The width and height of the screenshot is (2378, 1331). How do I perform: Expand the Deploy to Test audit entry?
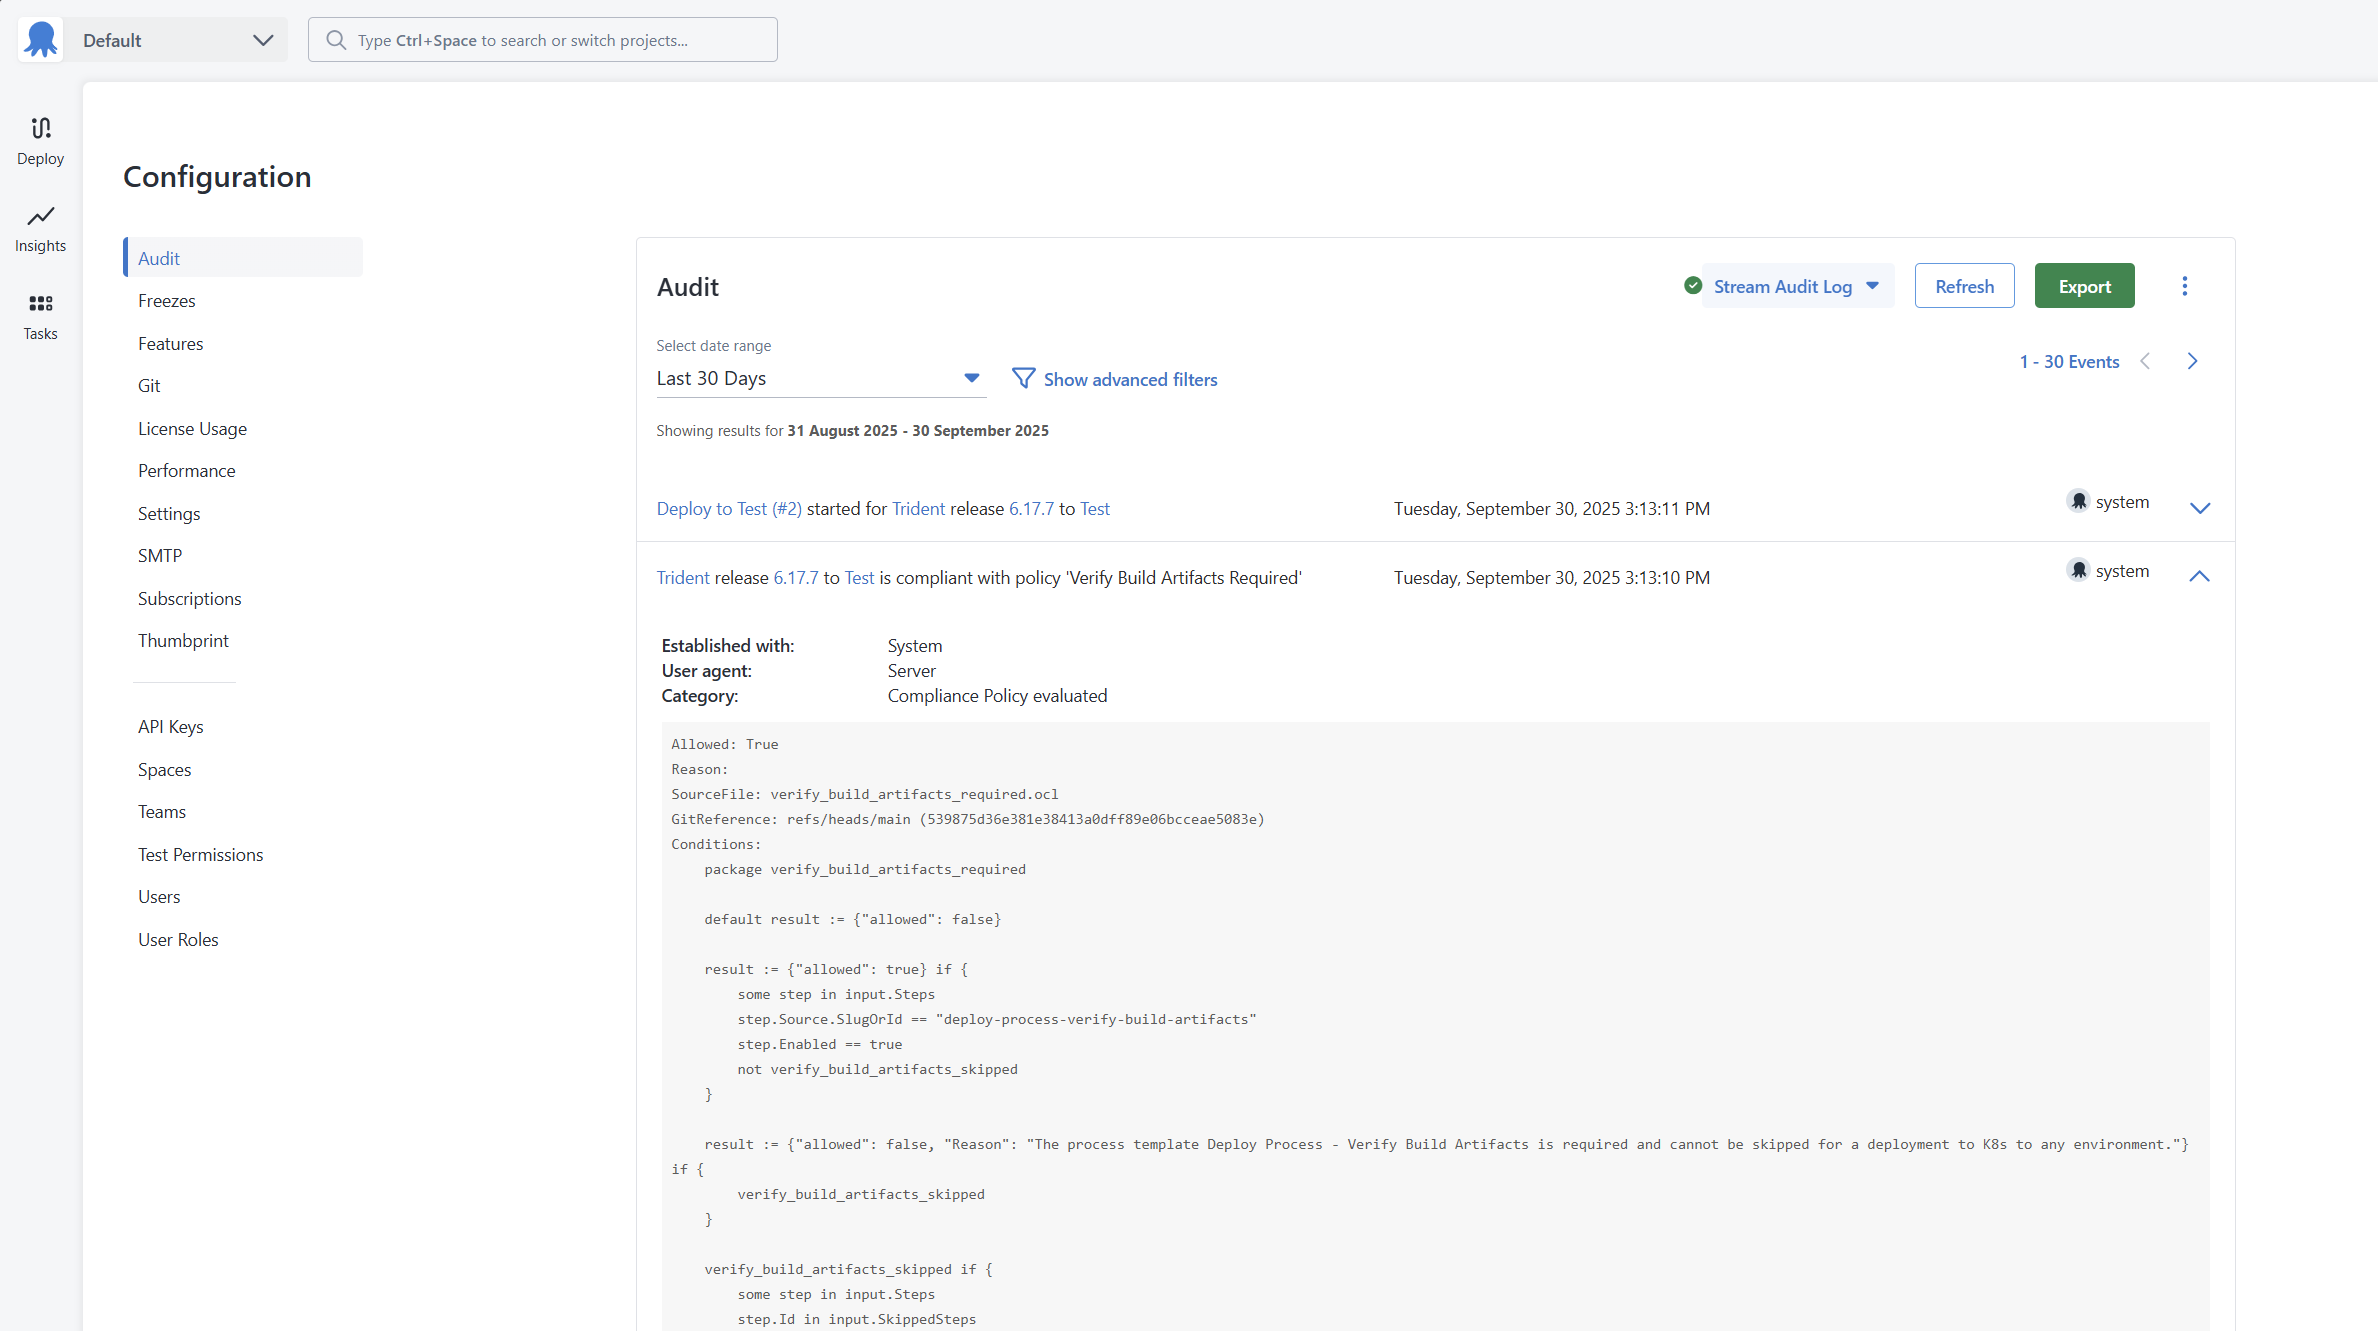coord(2199,508)
